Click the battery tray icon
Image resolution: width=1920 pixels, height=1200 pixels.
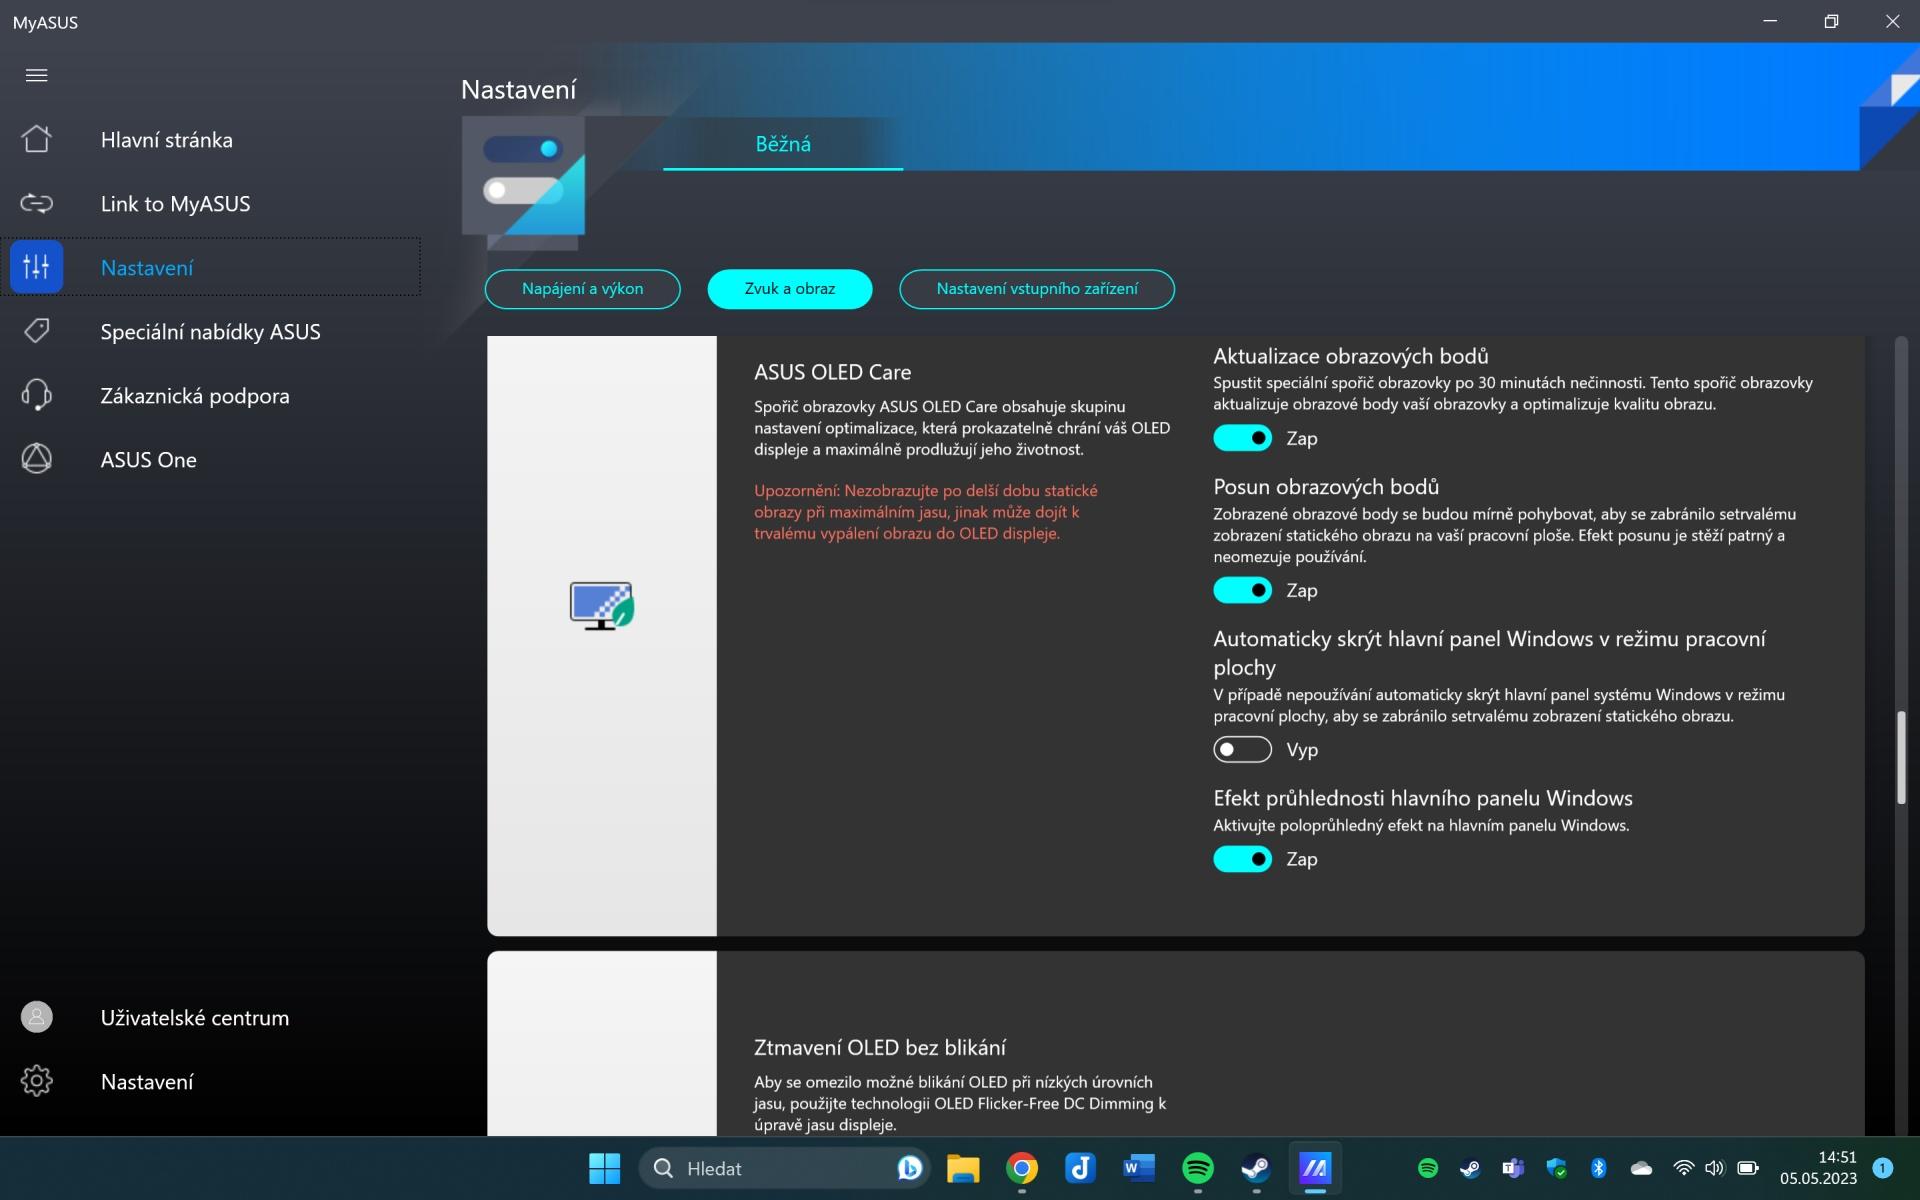point(1748,1168)
